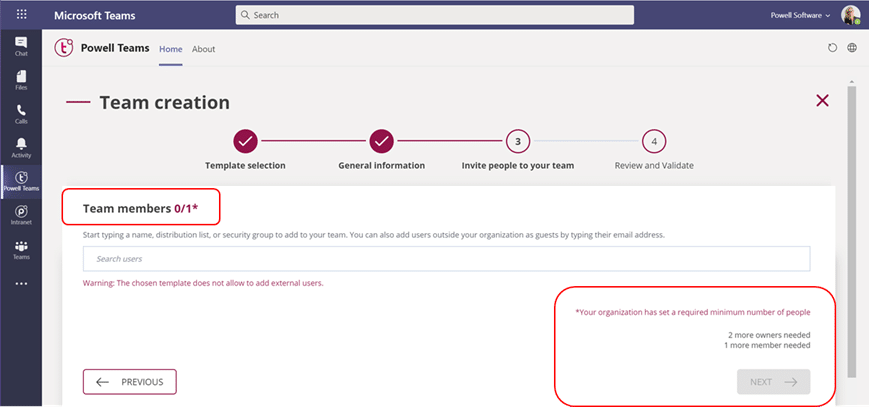Expand the Powell Software account dropdown

(800, 15)
